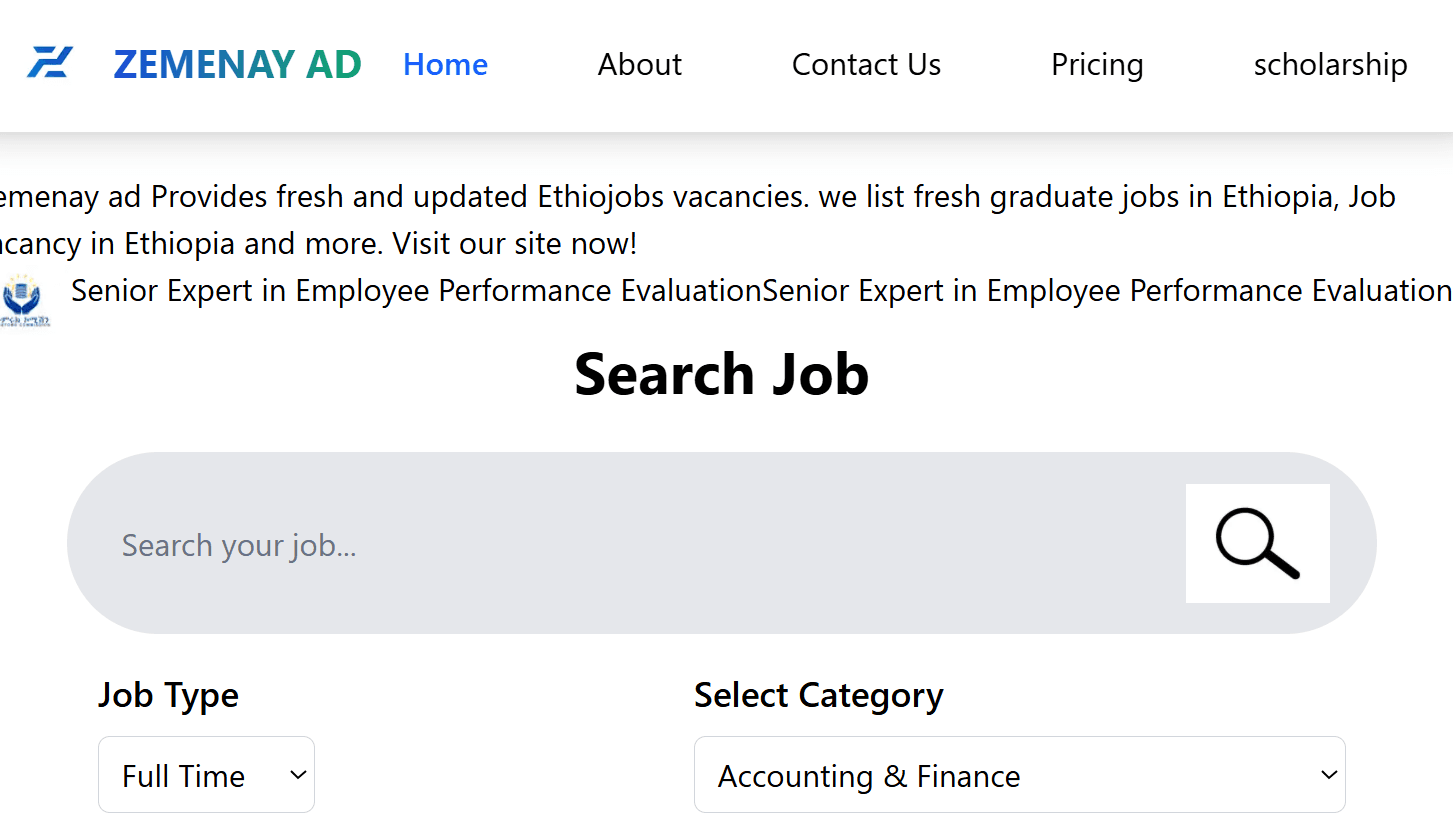Expand the Full Time selector chevron
This screenshot has width=1453, height=823.
pos(296,774)
